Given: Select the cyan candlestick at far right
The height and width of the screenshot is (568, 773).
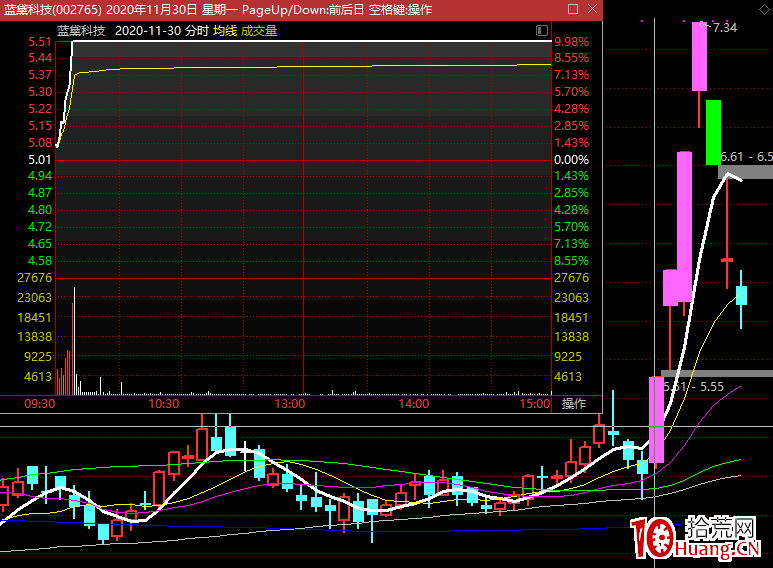Looking at the screenshot, I should 741,295.
